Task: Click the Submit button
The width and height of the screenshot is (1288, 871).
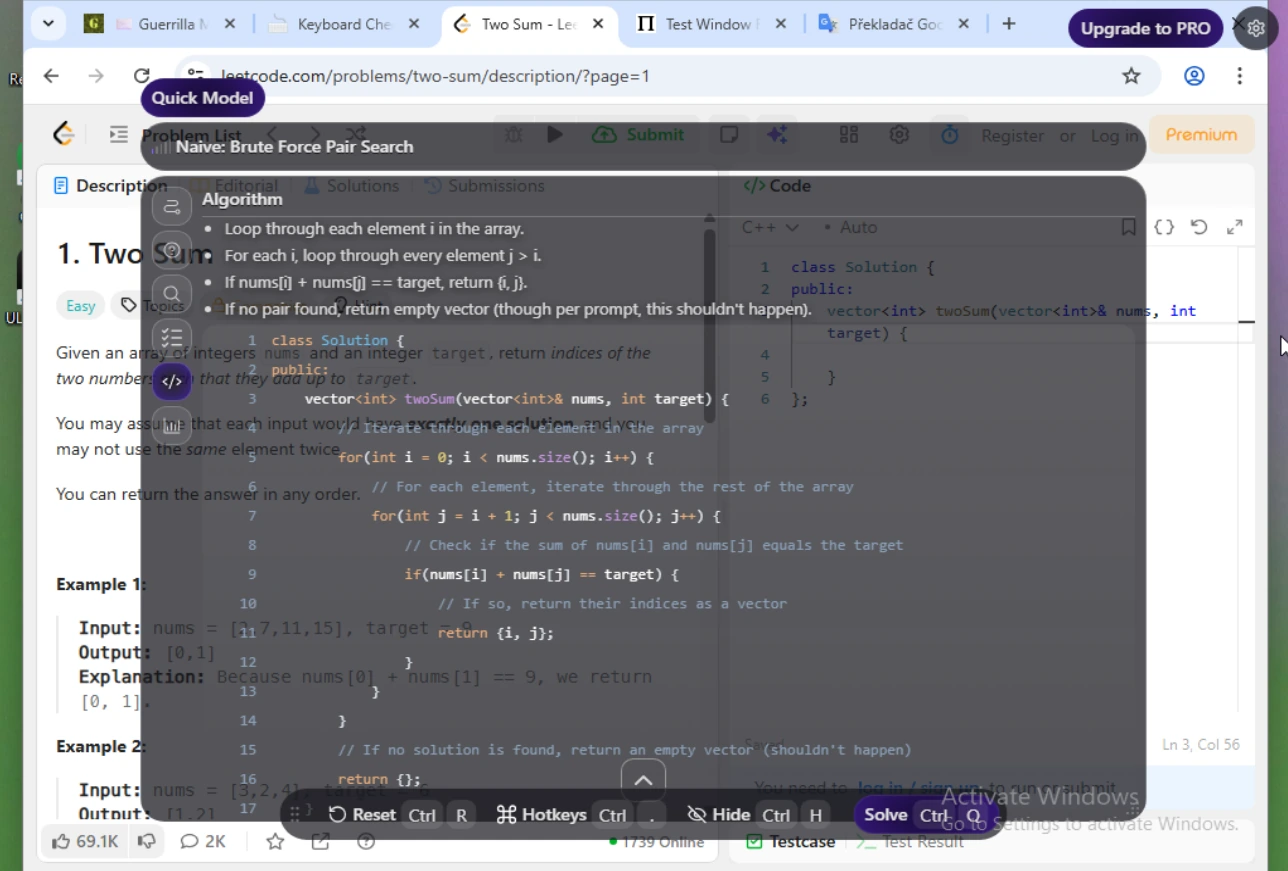Action: (638, 134)
